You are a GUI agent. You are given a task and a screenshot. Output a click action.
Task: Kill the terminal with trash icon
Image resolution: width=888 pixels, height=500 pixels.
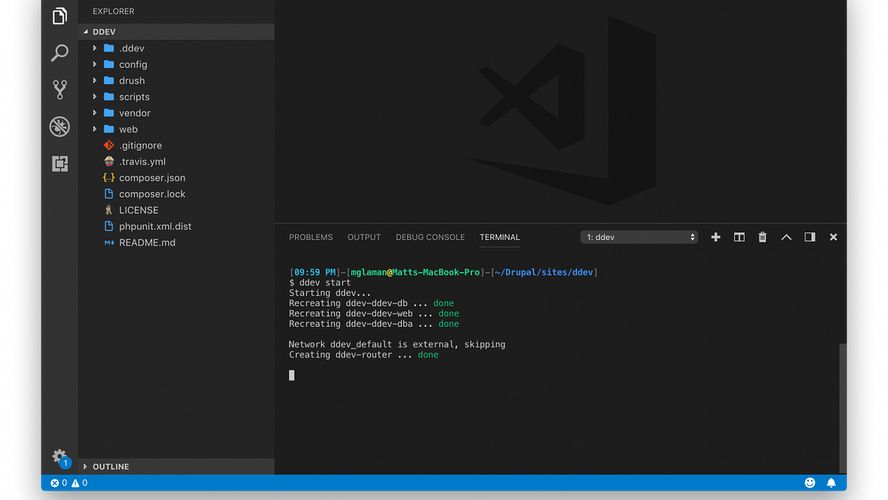click(x=762, y=237)
